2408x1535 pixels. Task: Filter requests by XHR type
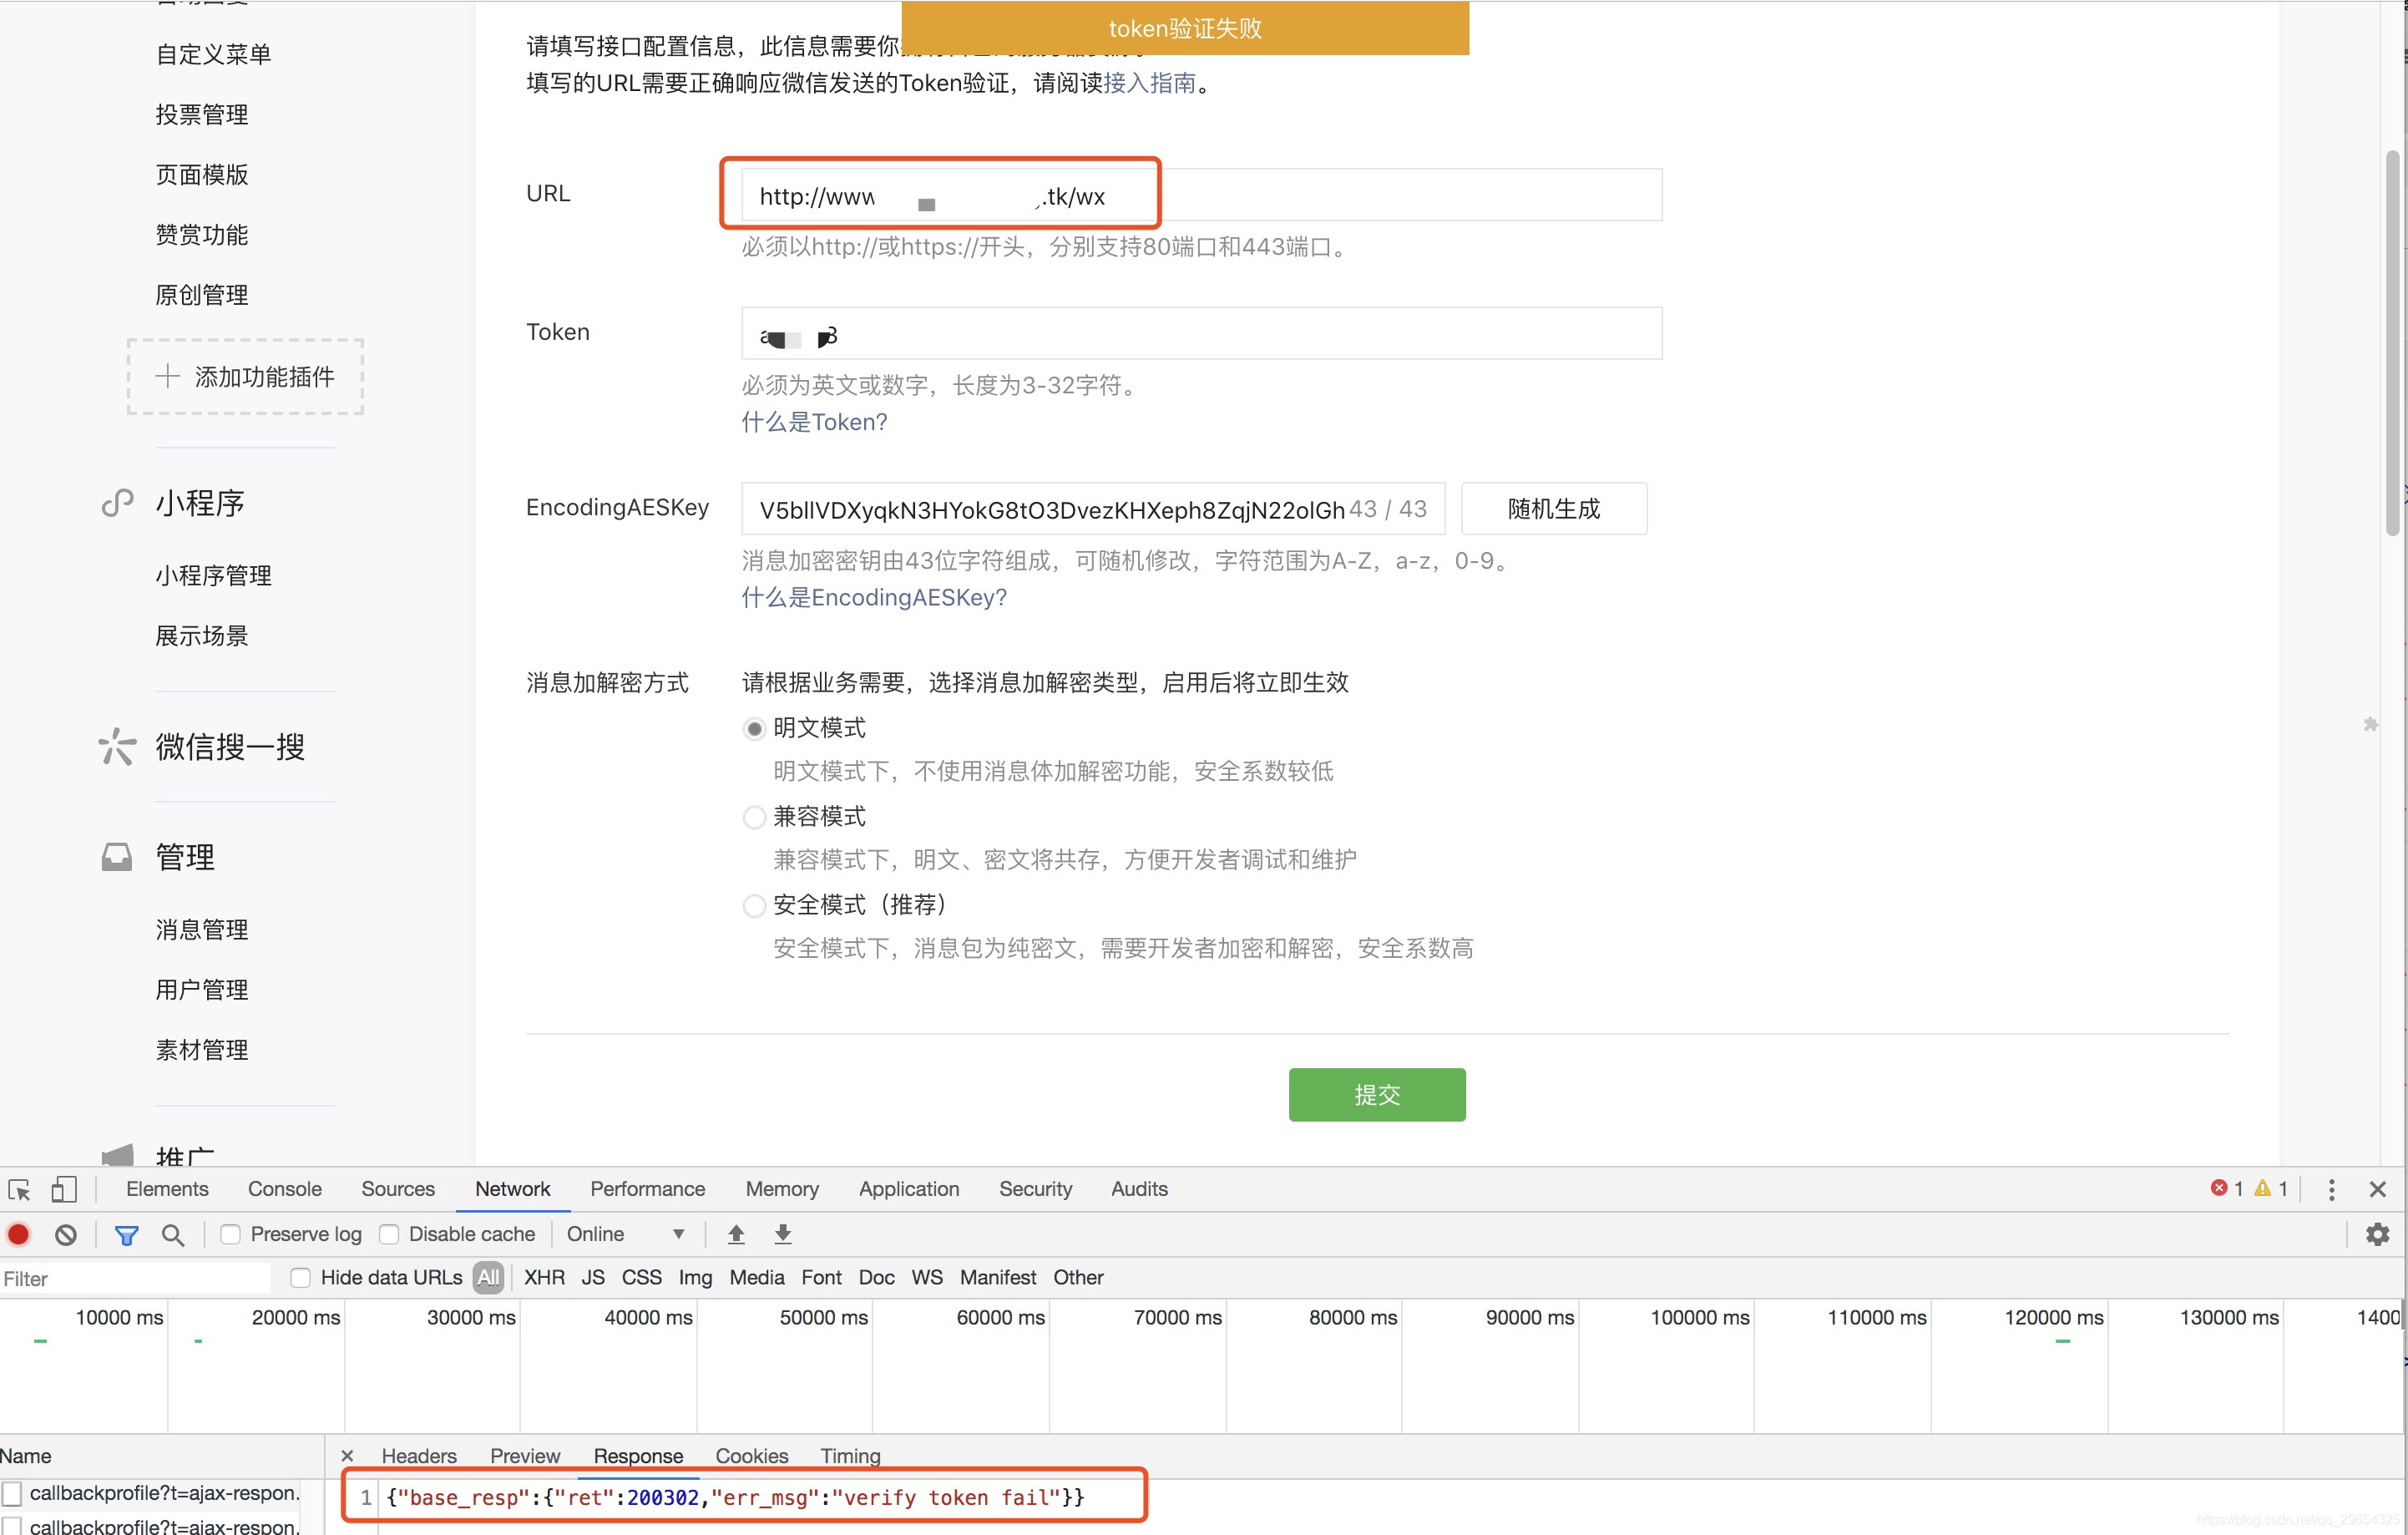544,1277
